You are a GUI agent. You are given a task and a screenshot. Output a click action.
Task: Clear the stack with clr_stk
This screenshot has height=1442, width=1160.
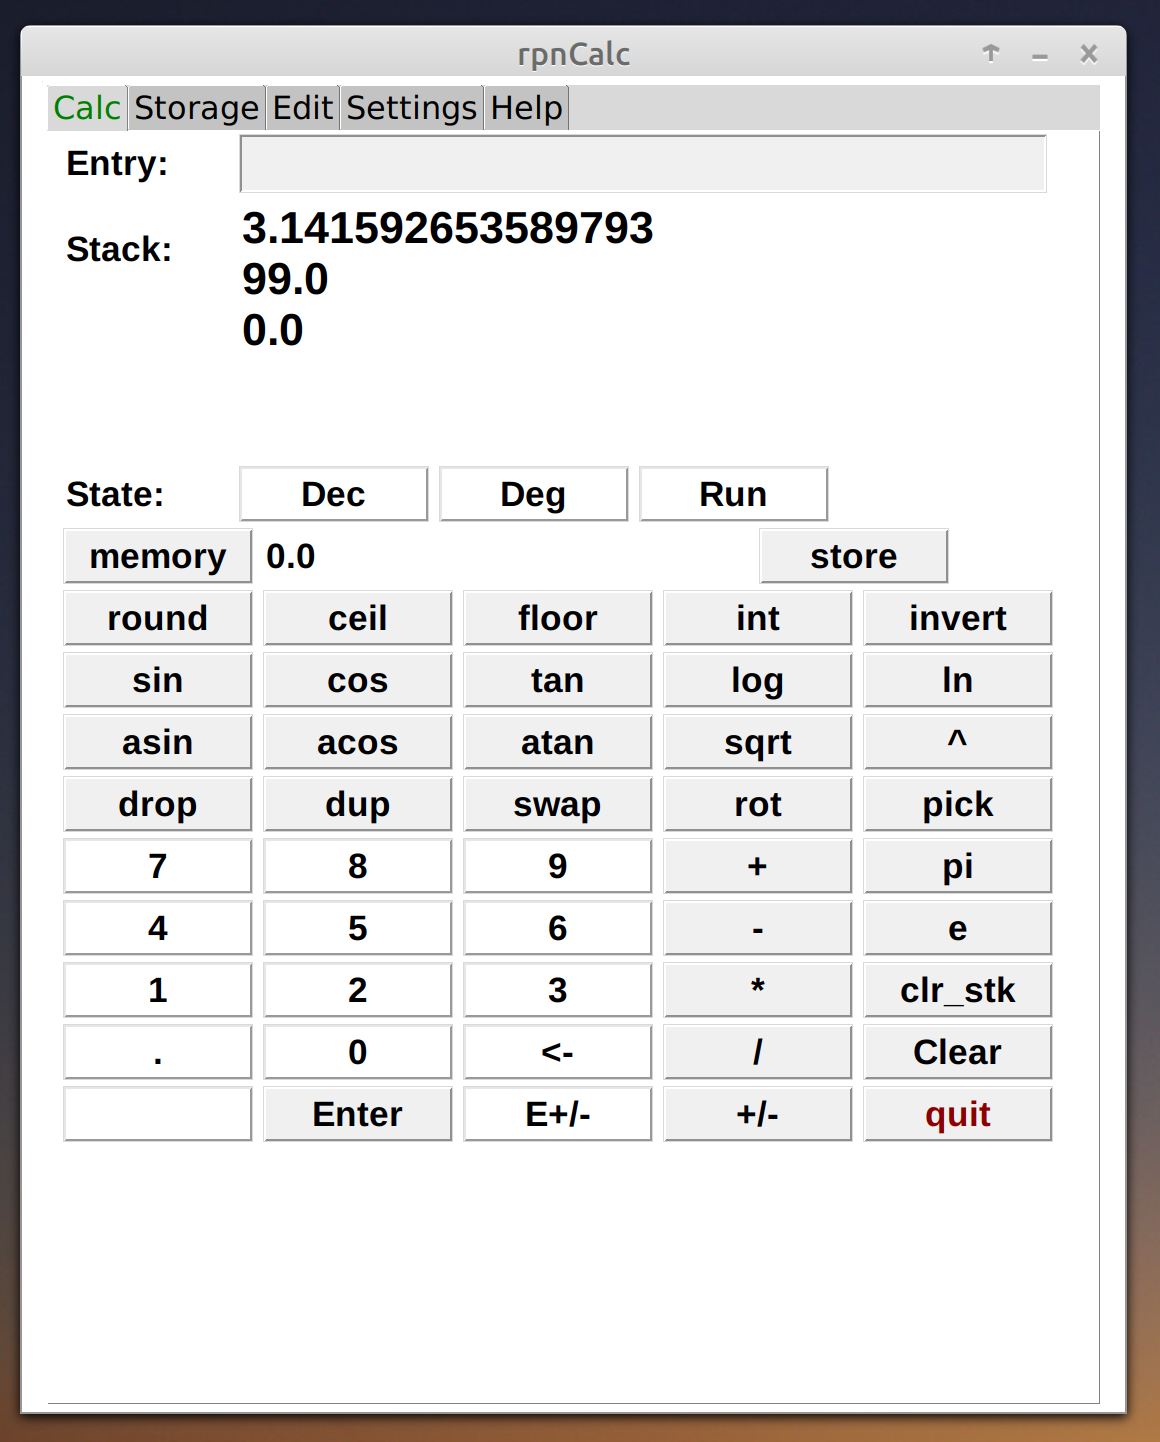coord(956,989)
